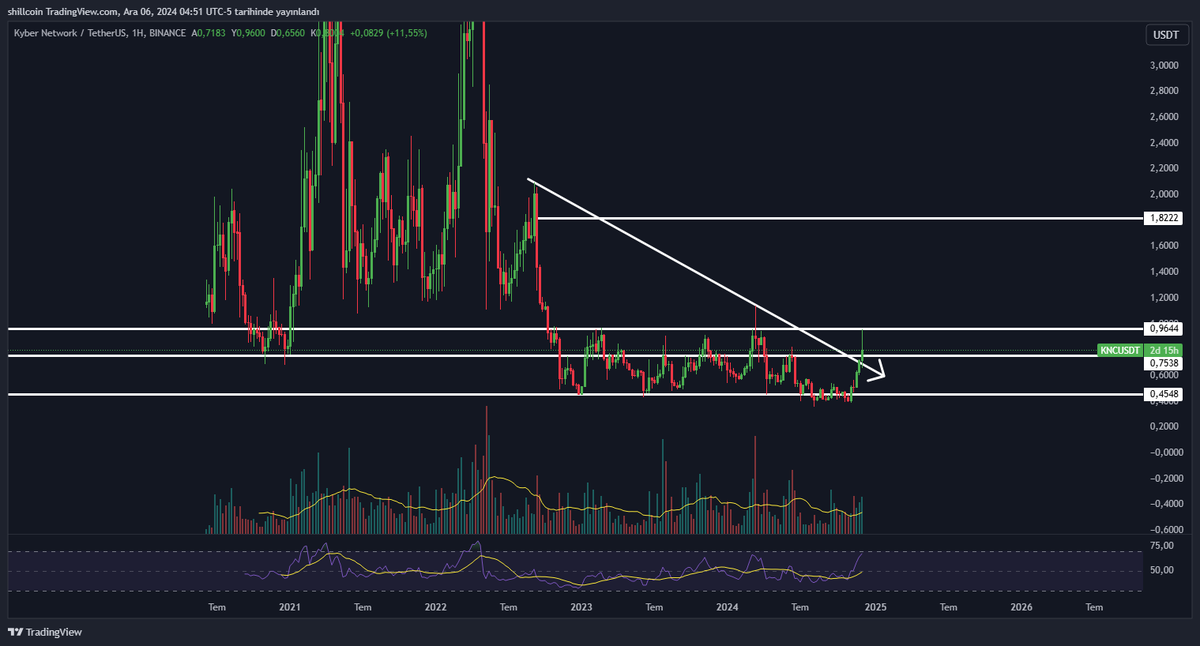Click the change value +0,0829 (+11,55%)
The width and height of the screenshot is (1200, 646).
[389, 33]
